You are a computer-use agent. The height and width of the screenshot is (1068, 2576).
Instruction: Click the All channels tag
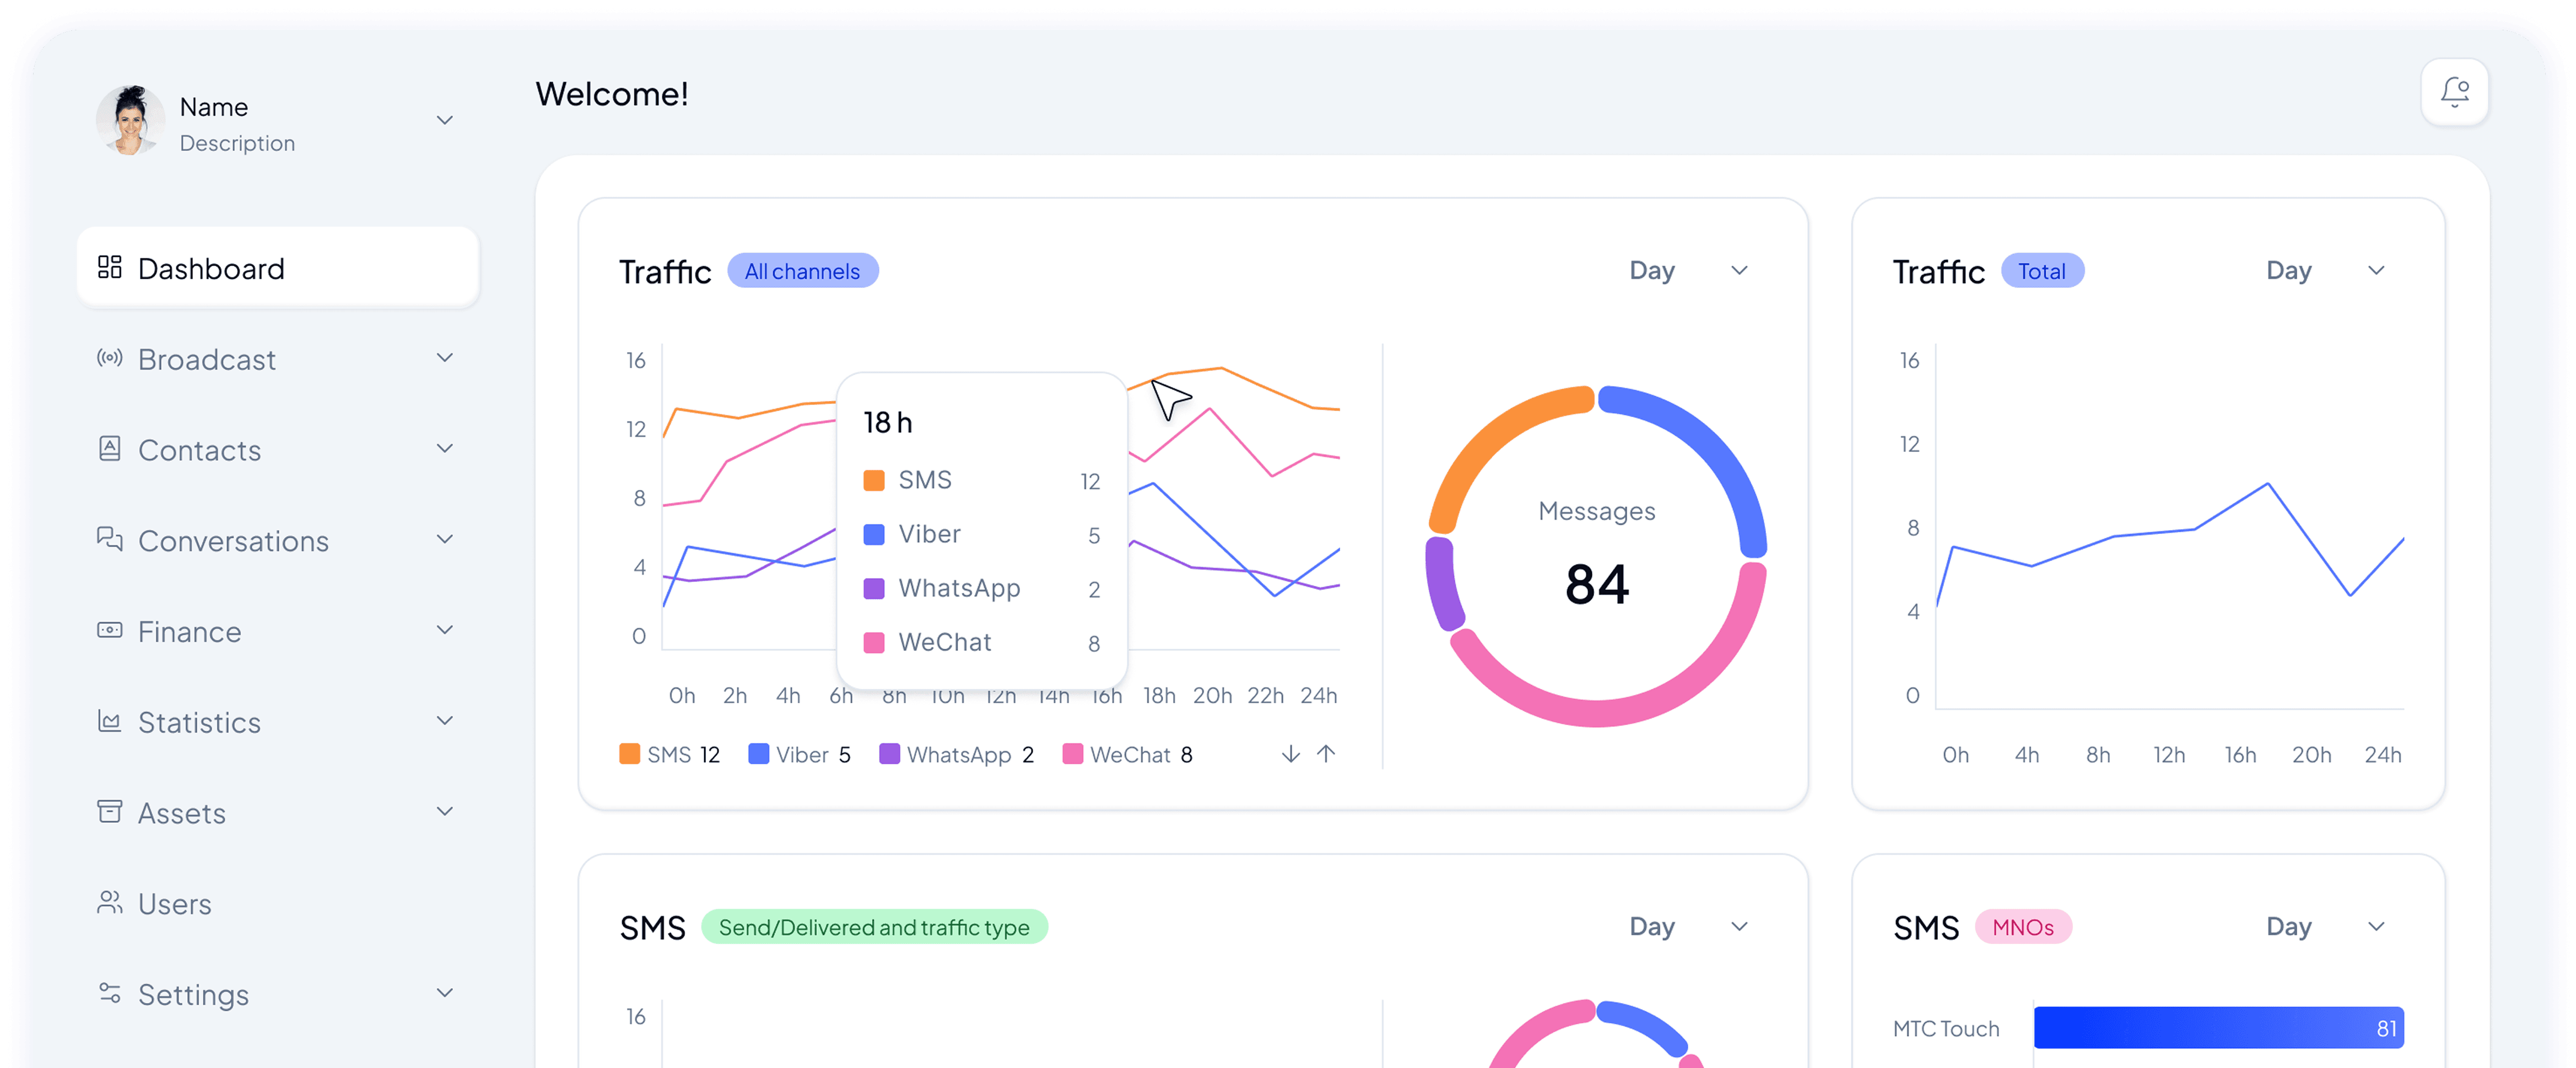[x=802, y=271]
